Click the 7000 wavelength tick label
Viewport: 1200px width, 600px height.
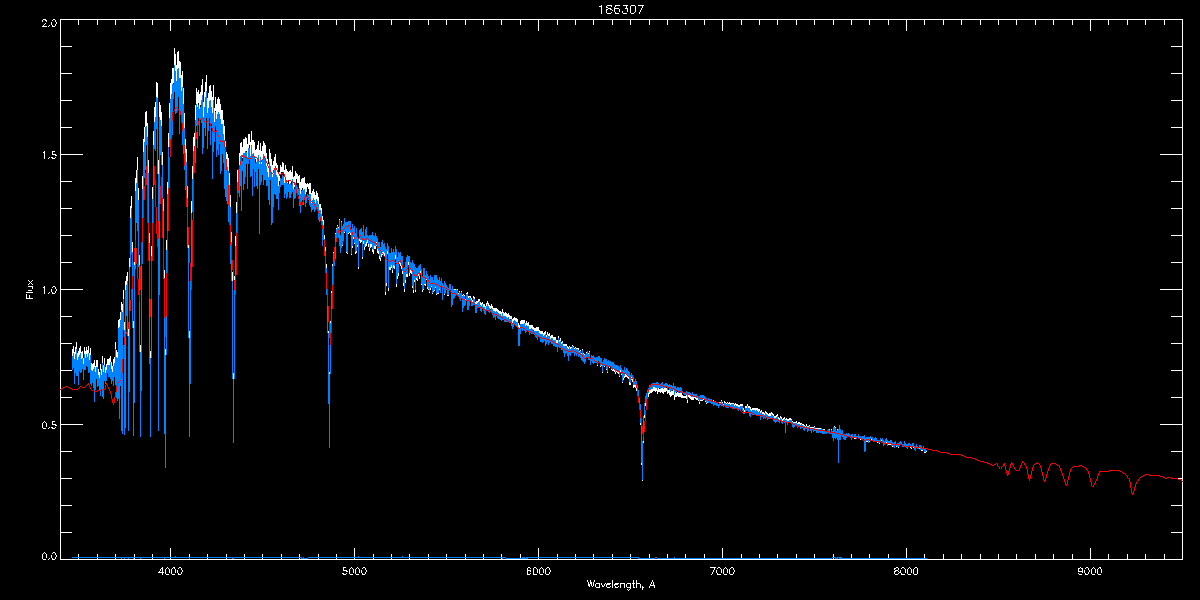tap(722, 572)
